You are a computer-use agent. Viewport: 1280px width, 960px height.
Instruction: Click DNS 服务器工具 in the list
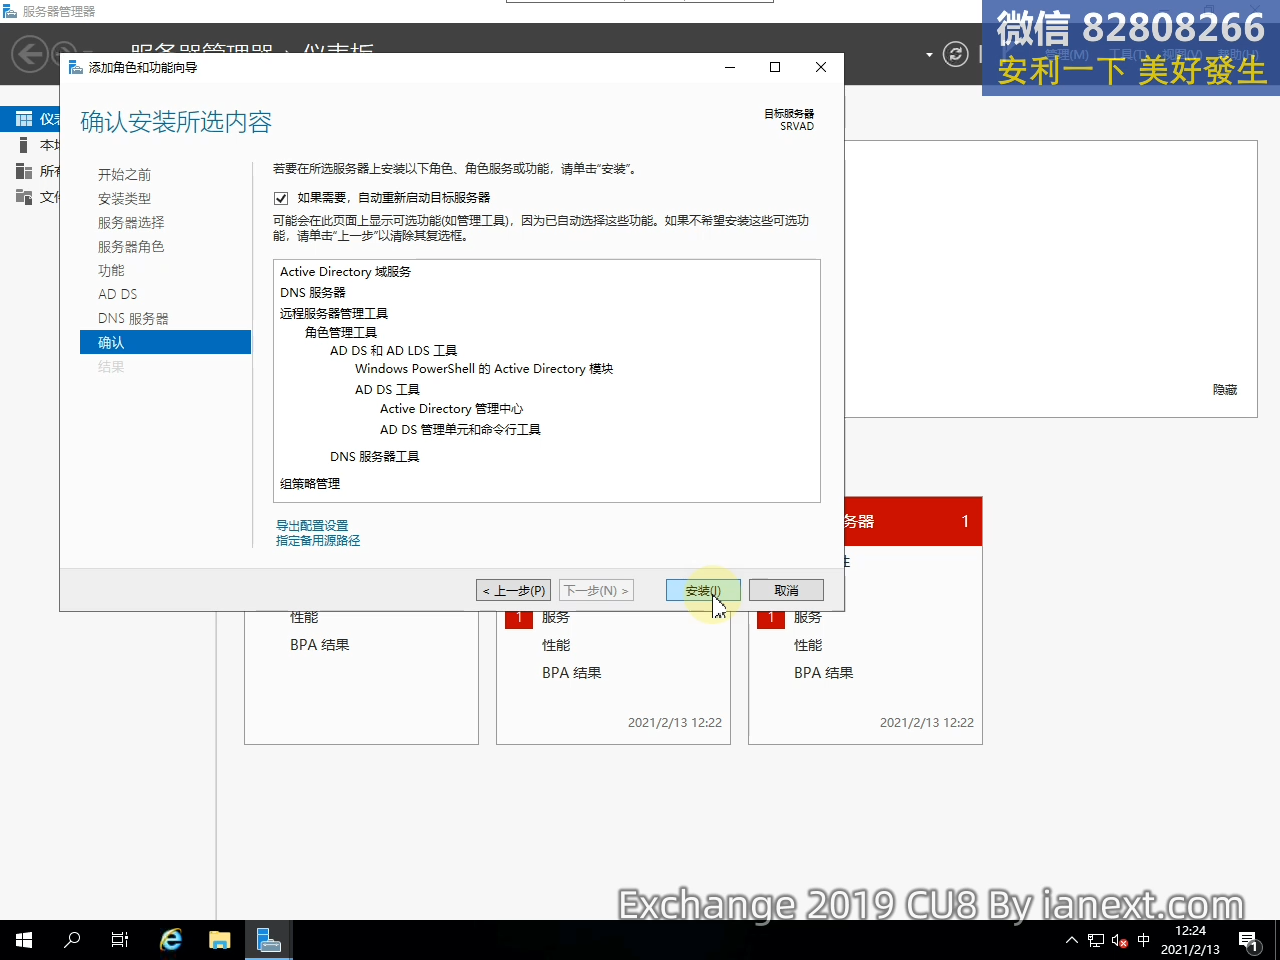coord(375,457)
